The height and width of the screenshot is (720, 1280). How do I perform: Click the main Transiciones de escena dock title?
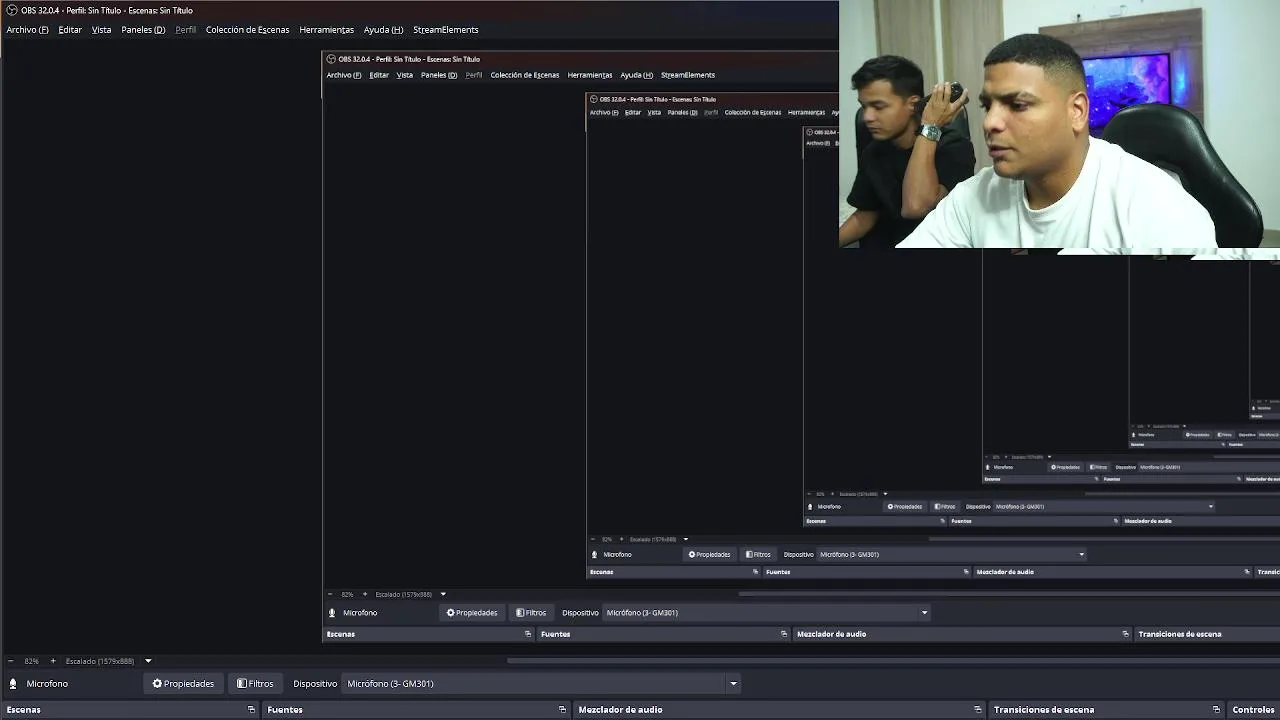tap(1044, 710)
